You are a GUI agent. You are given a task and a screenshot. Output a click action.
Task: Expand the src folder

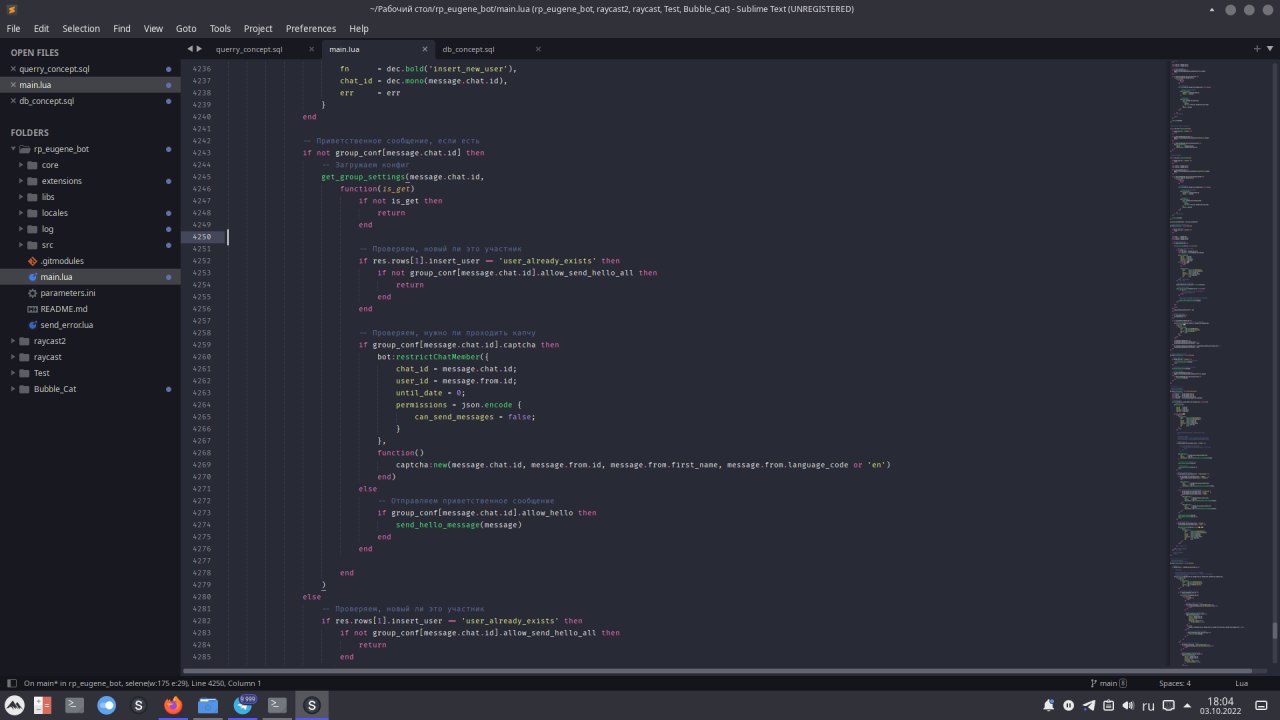pos(21,245)
